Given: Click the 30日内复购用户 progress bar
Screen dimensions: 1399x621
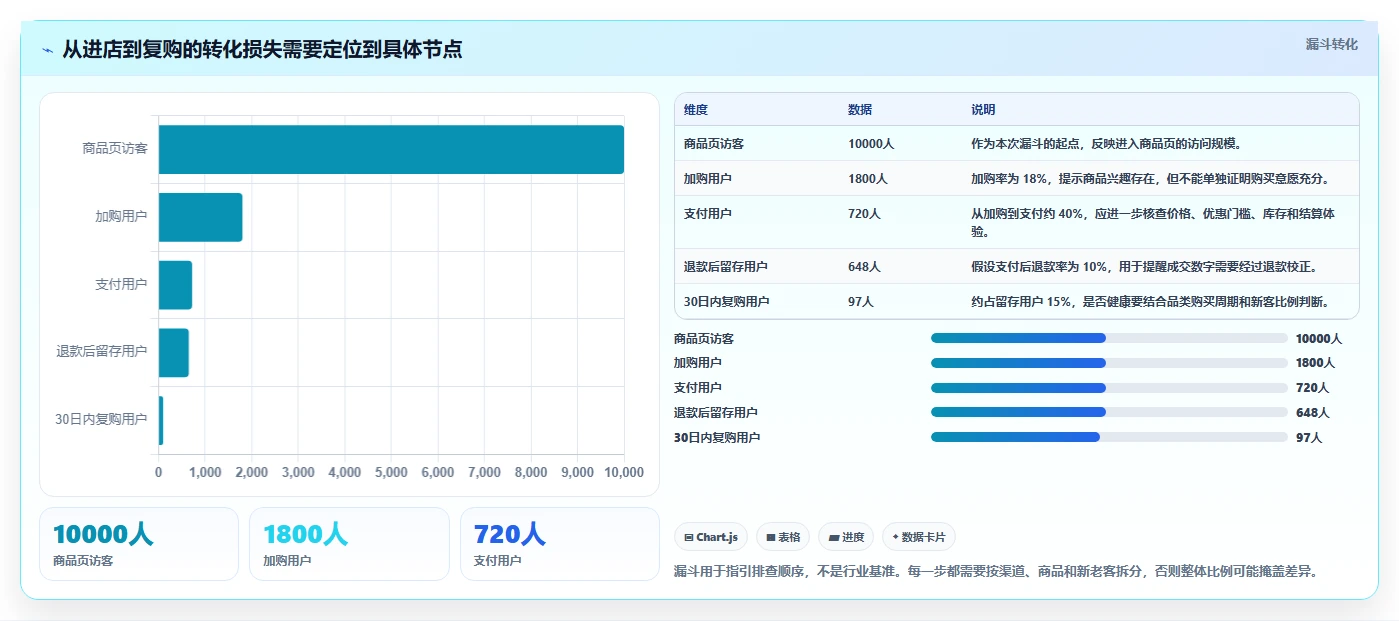Looking at the screenshot, I should point(1109,437).
